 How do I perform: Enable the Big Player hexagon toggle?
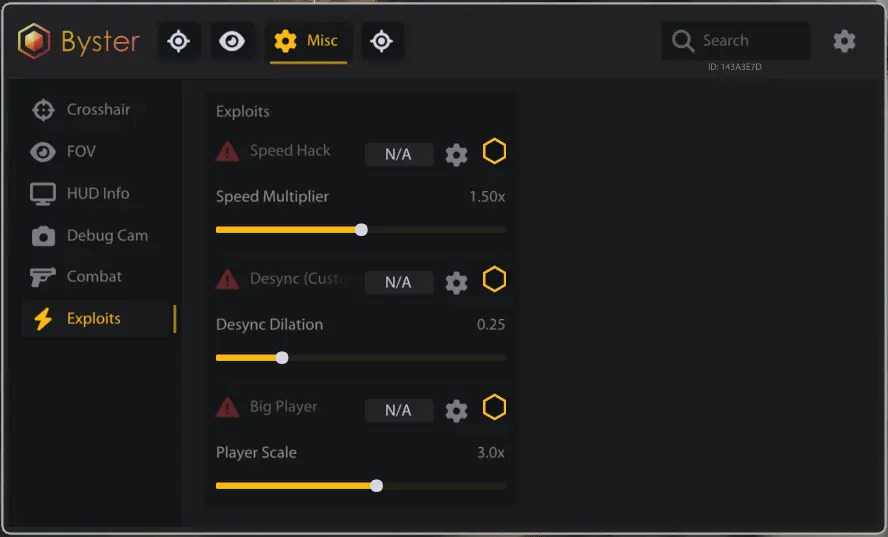[494, 407]
